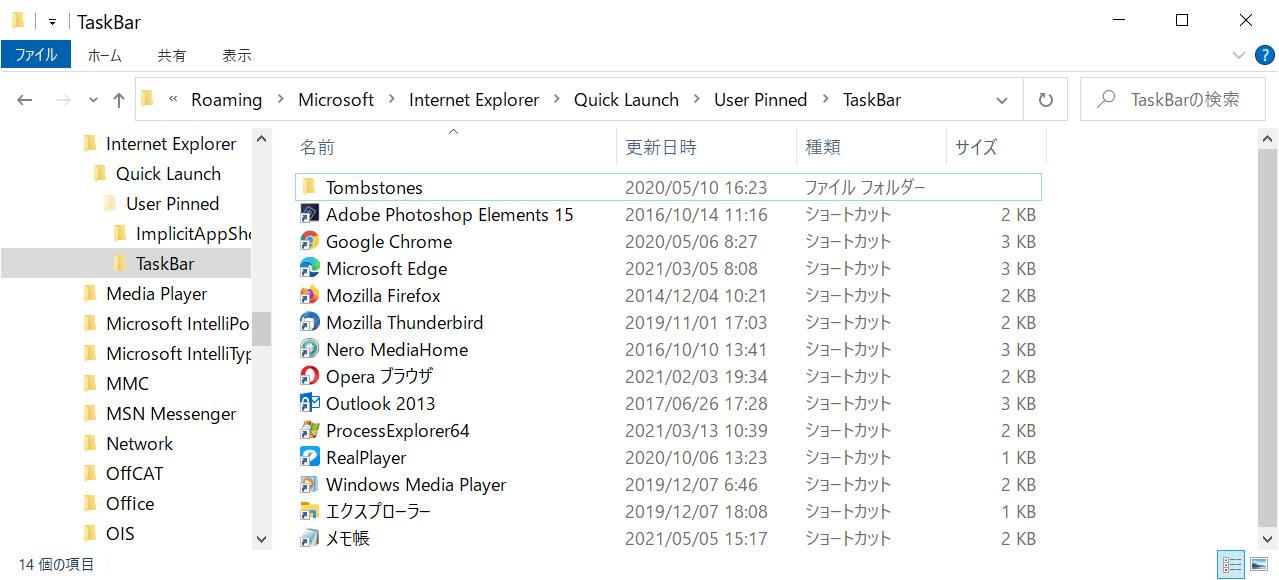Select ImplicitAppShortcuts folder in tree
Image resolution: width=1279 pixels, height=580 pixels.
click(192, 234)
